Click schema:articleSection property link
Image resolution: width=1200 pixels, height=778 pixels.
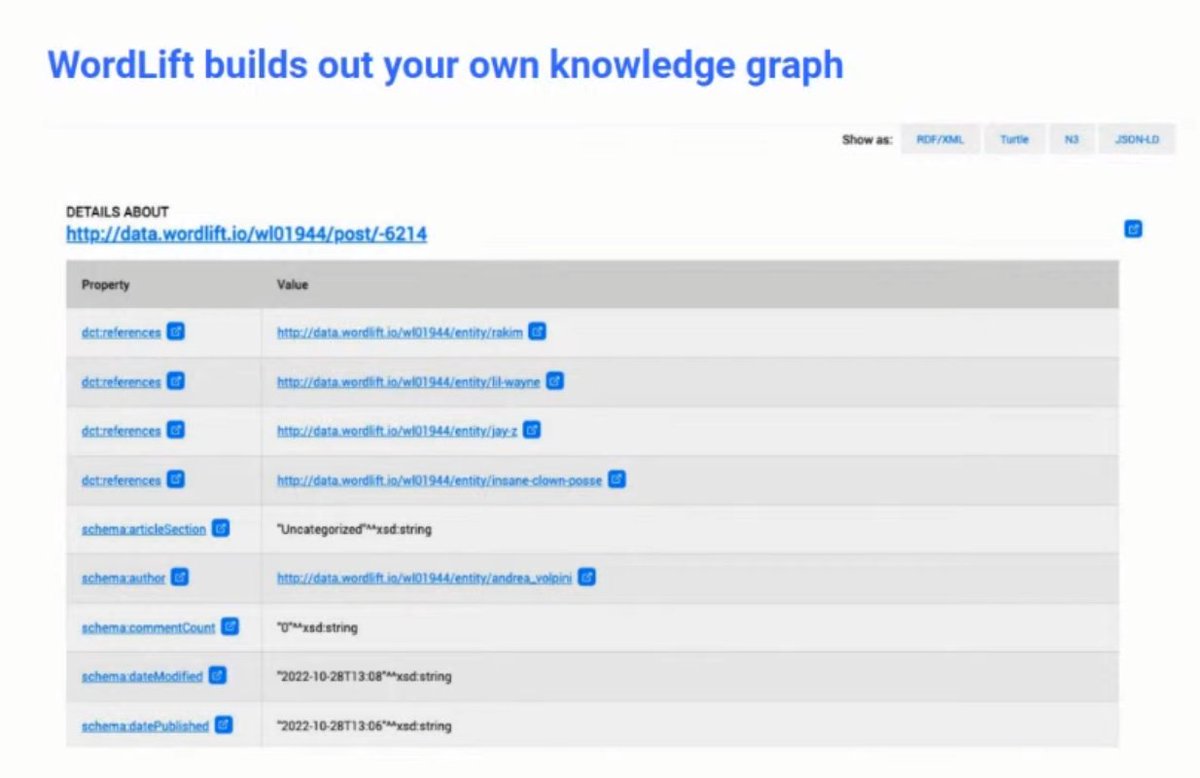click(143, 529)
